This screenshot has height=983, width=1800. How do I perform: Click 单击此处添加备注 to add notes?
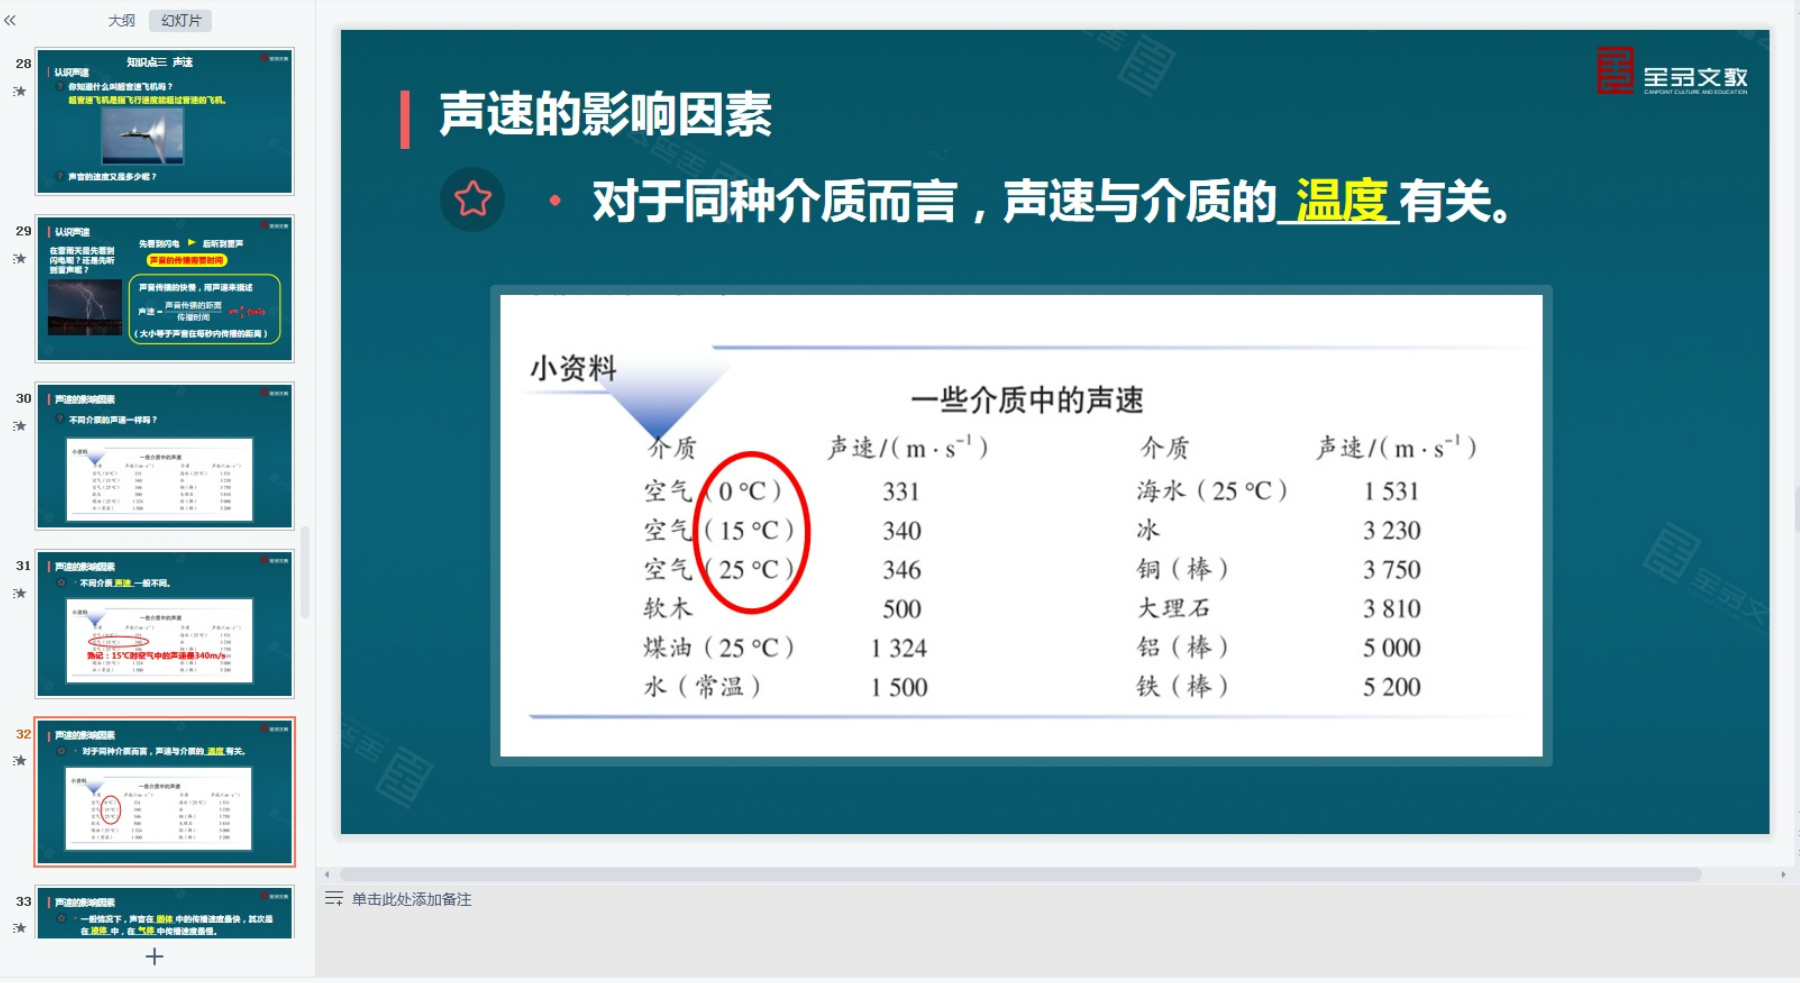click(x=411, y=899)
